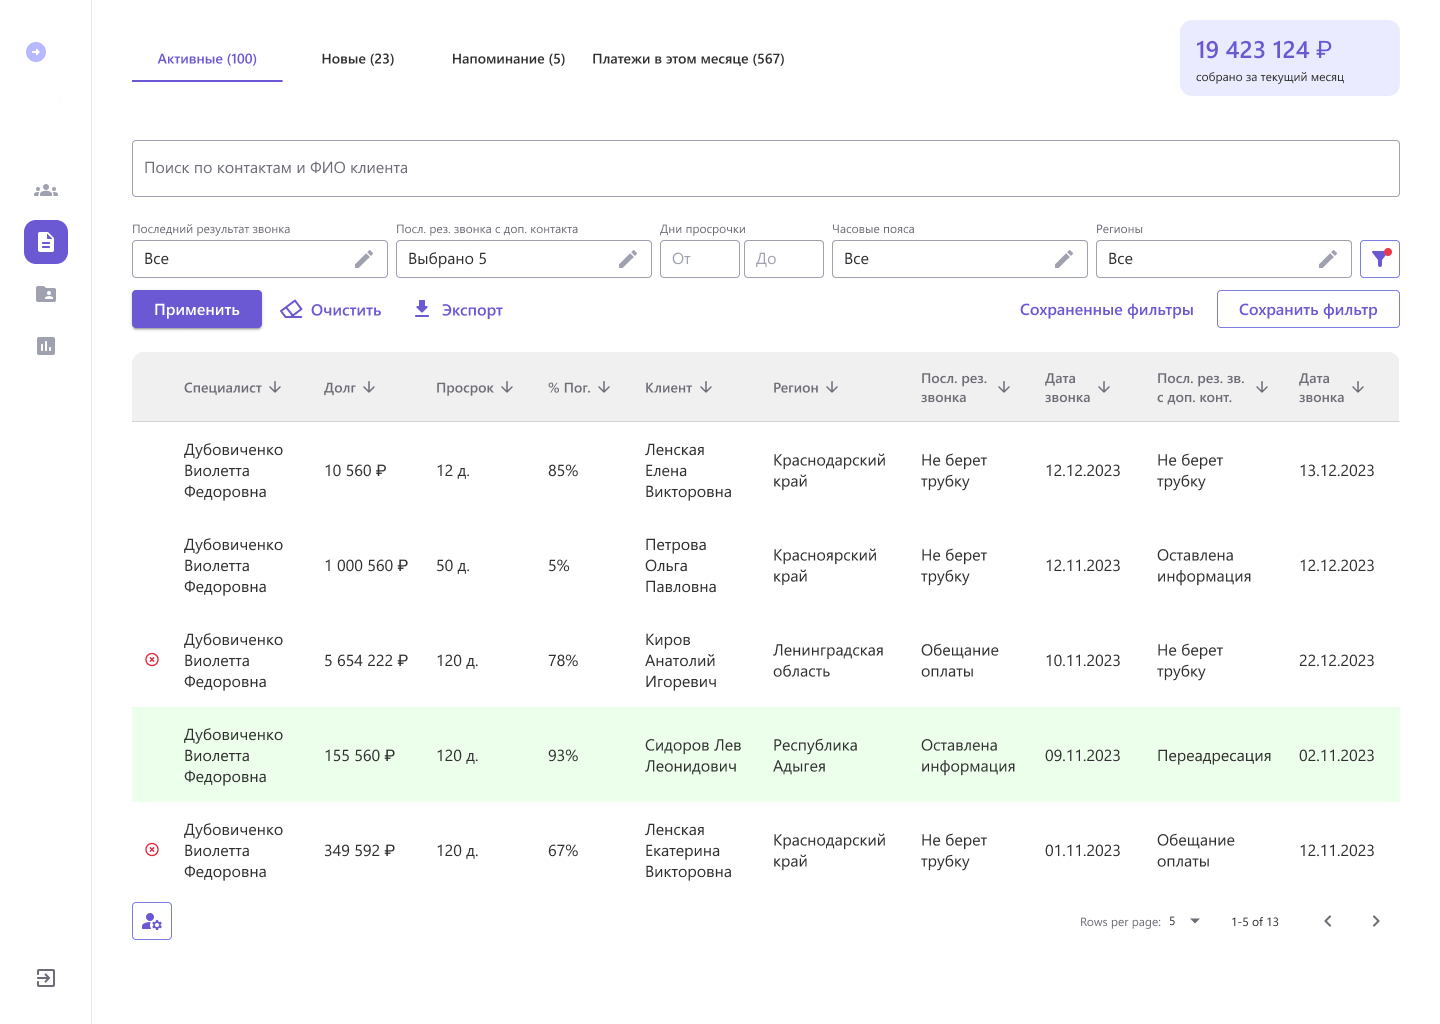Open the documents page in sidebar
Screen dimensions: 1440x1024
[46, 242]
